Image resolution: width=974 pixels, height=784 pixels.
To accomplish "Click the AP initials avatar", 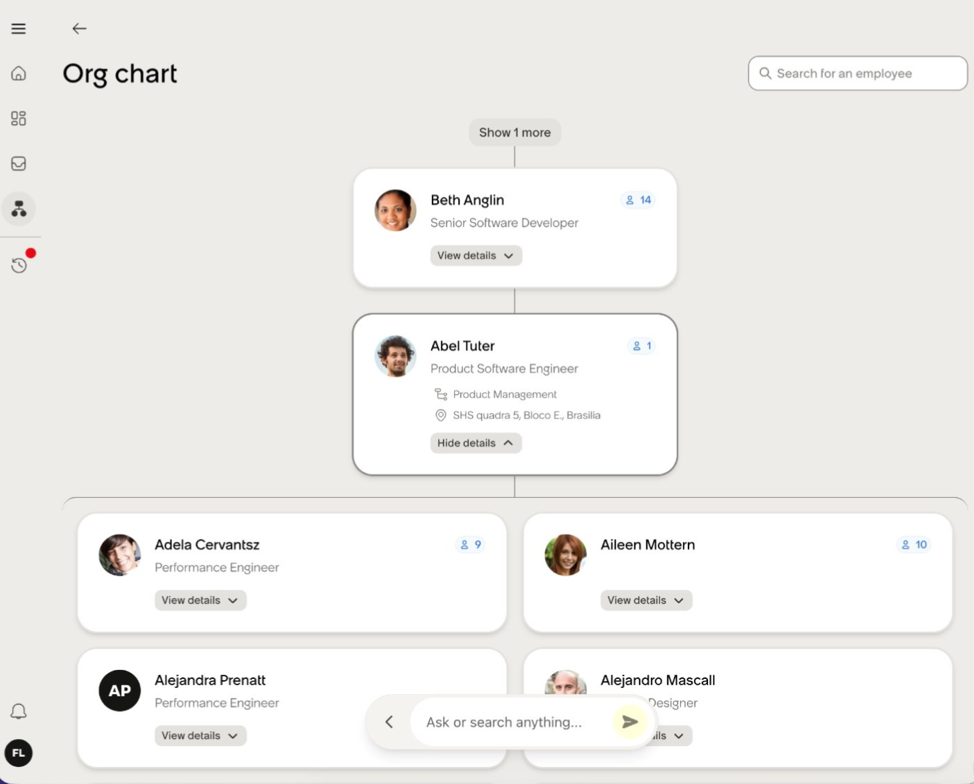I will coord(120,691).
